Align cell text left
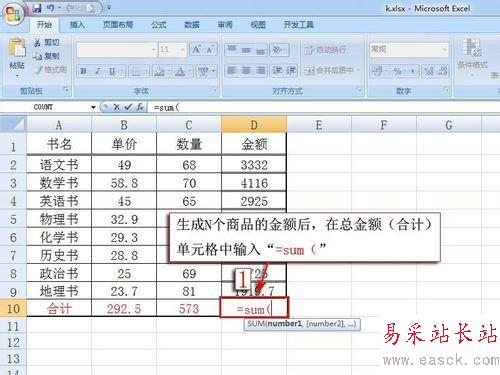 (232, 71)
